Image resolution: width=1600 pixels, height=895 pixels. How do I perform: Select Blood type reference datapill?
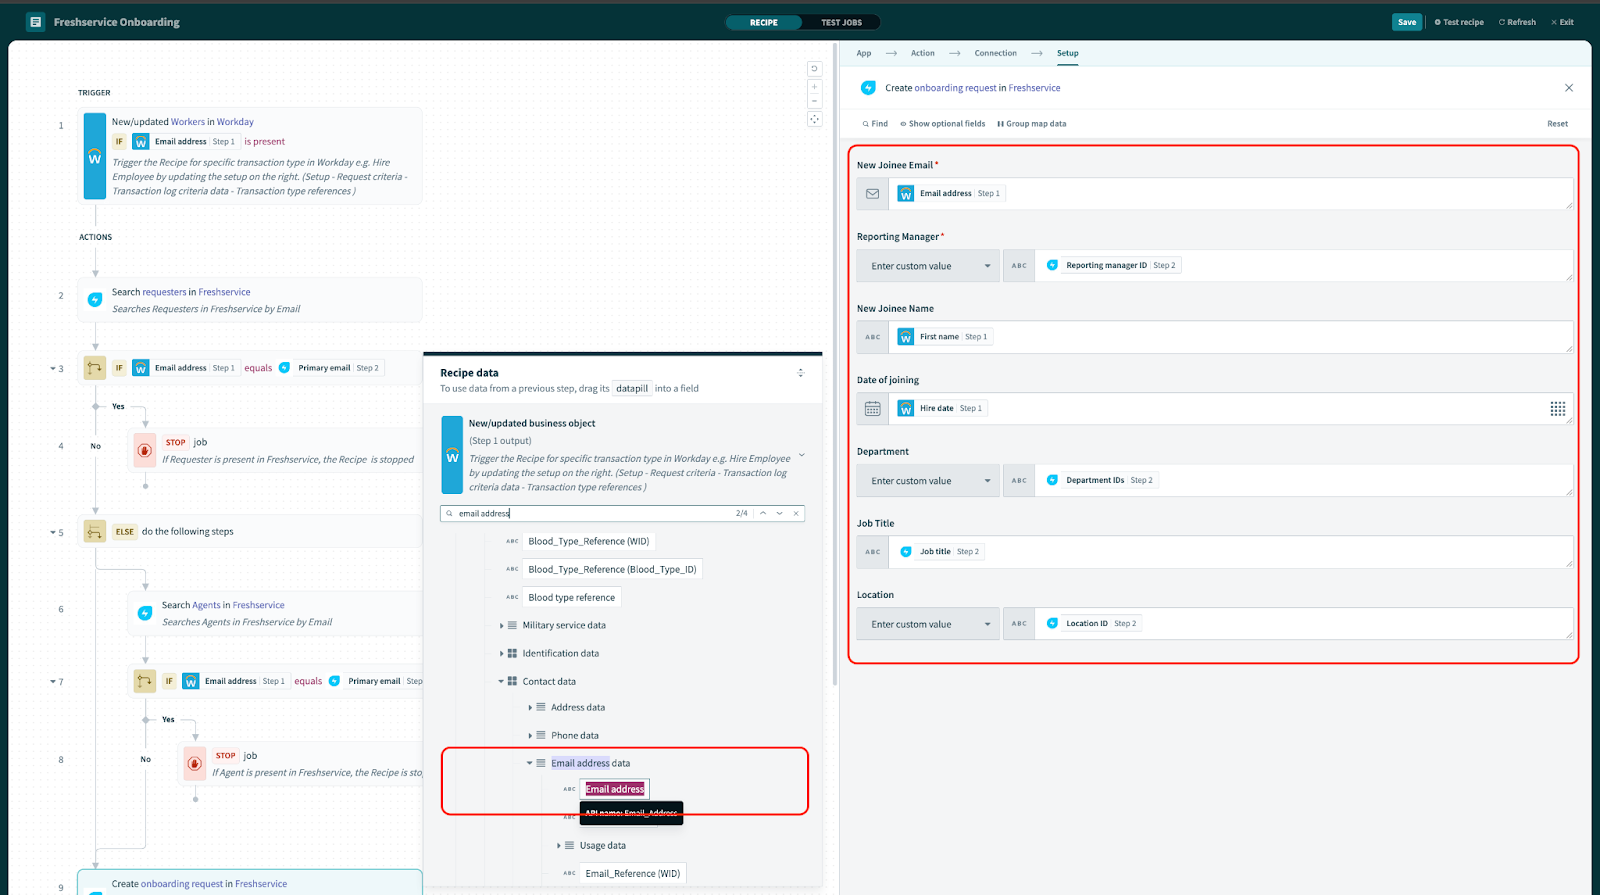[x=571, y=597]
